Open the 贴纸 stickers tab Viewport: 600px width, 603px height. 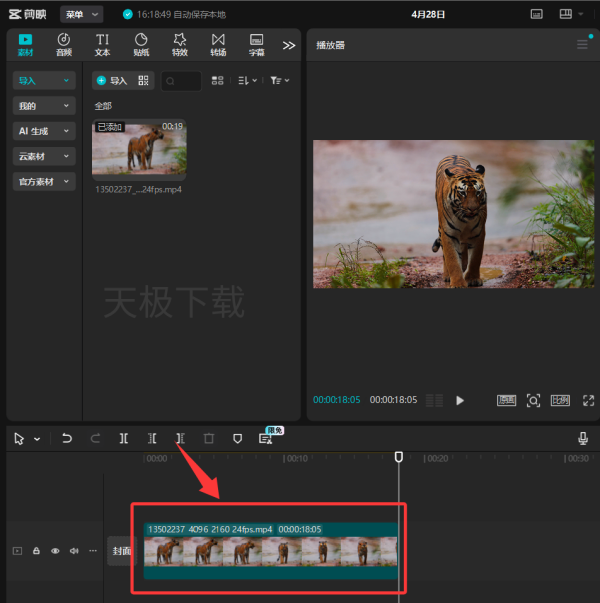141,45
